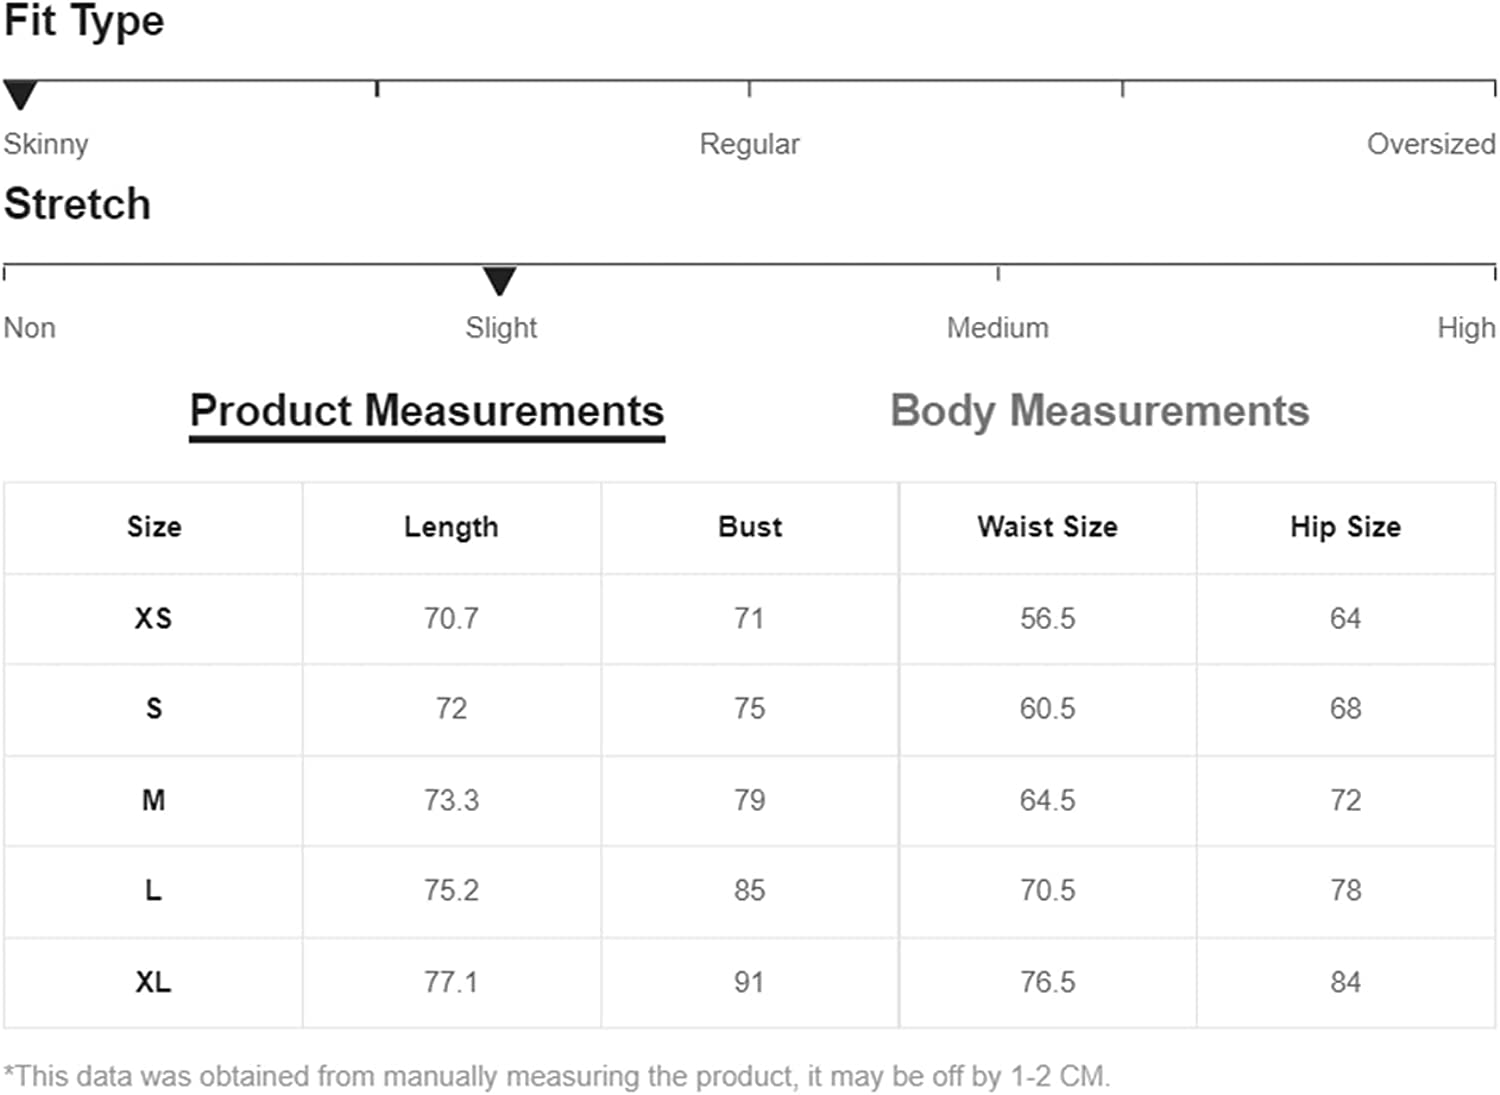Select the XL size row label
1500x1095 pixels.
point(154,982)
